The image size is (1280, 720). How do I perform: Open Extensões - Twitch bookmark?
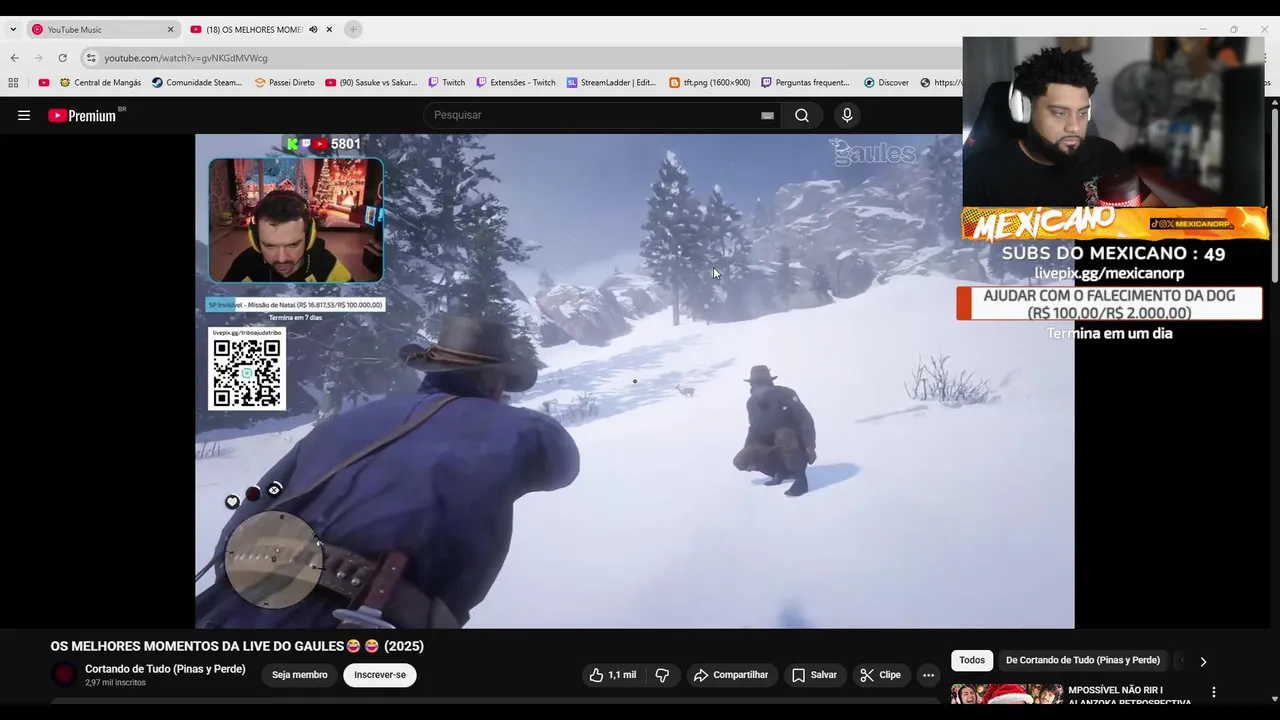pos(516,83)
